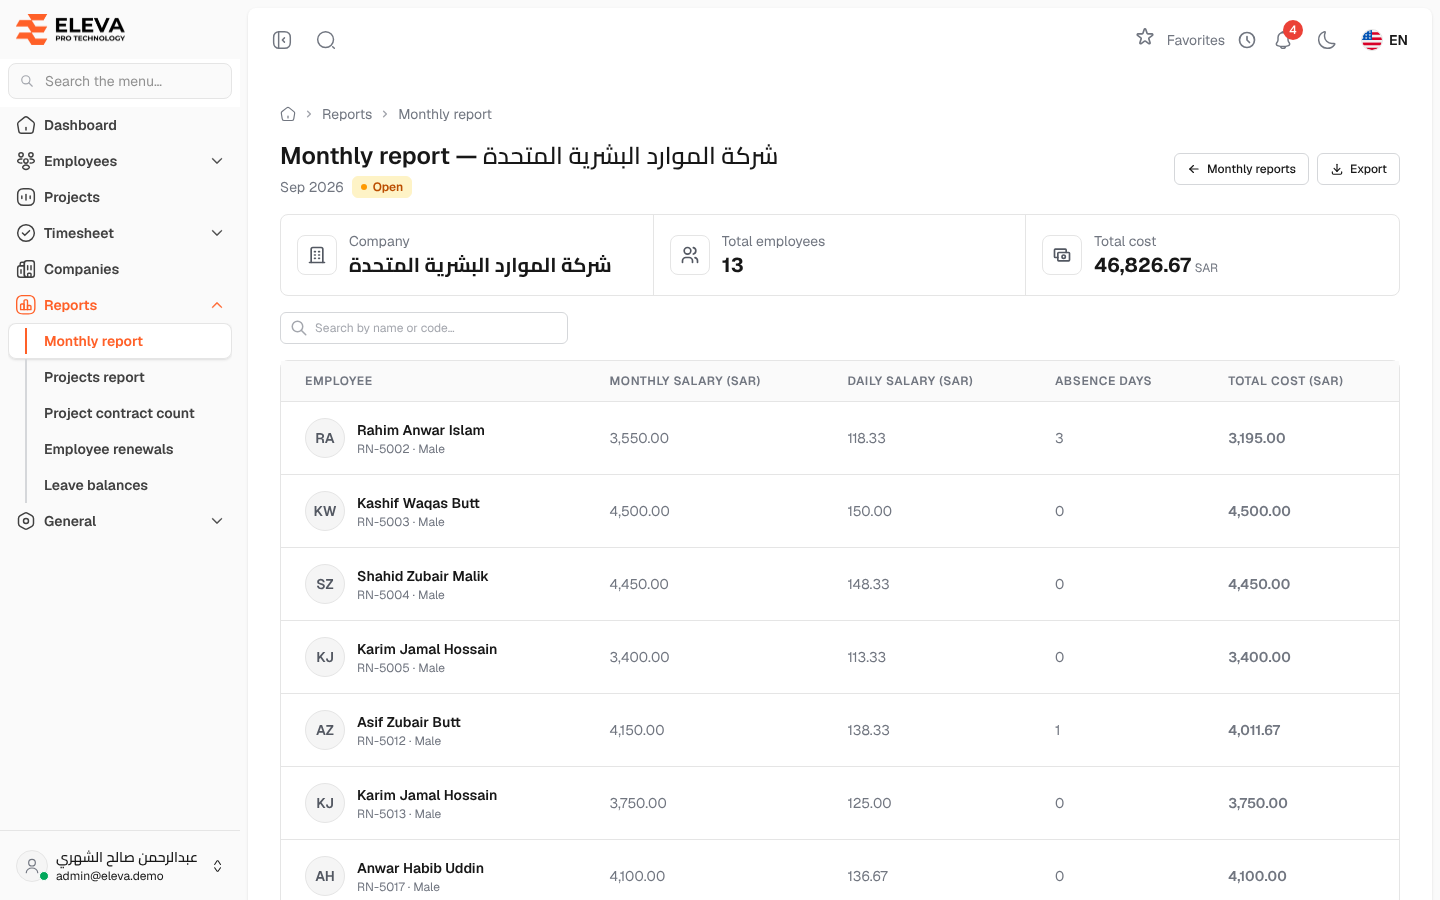Click Absence Days column header

pyautogui.click(x=1103, y=381)
